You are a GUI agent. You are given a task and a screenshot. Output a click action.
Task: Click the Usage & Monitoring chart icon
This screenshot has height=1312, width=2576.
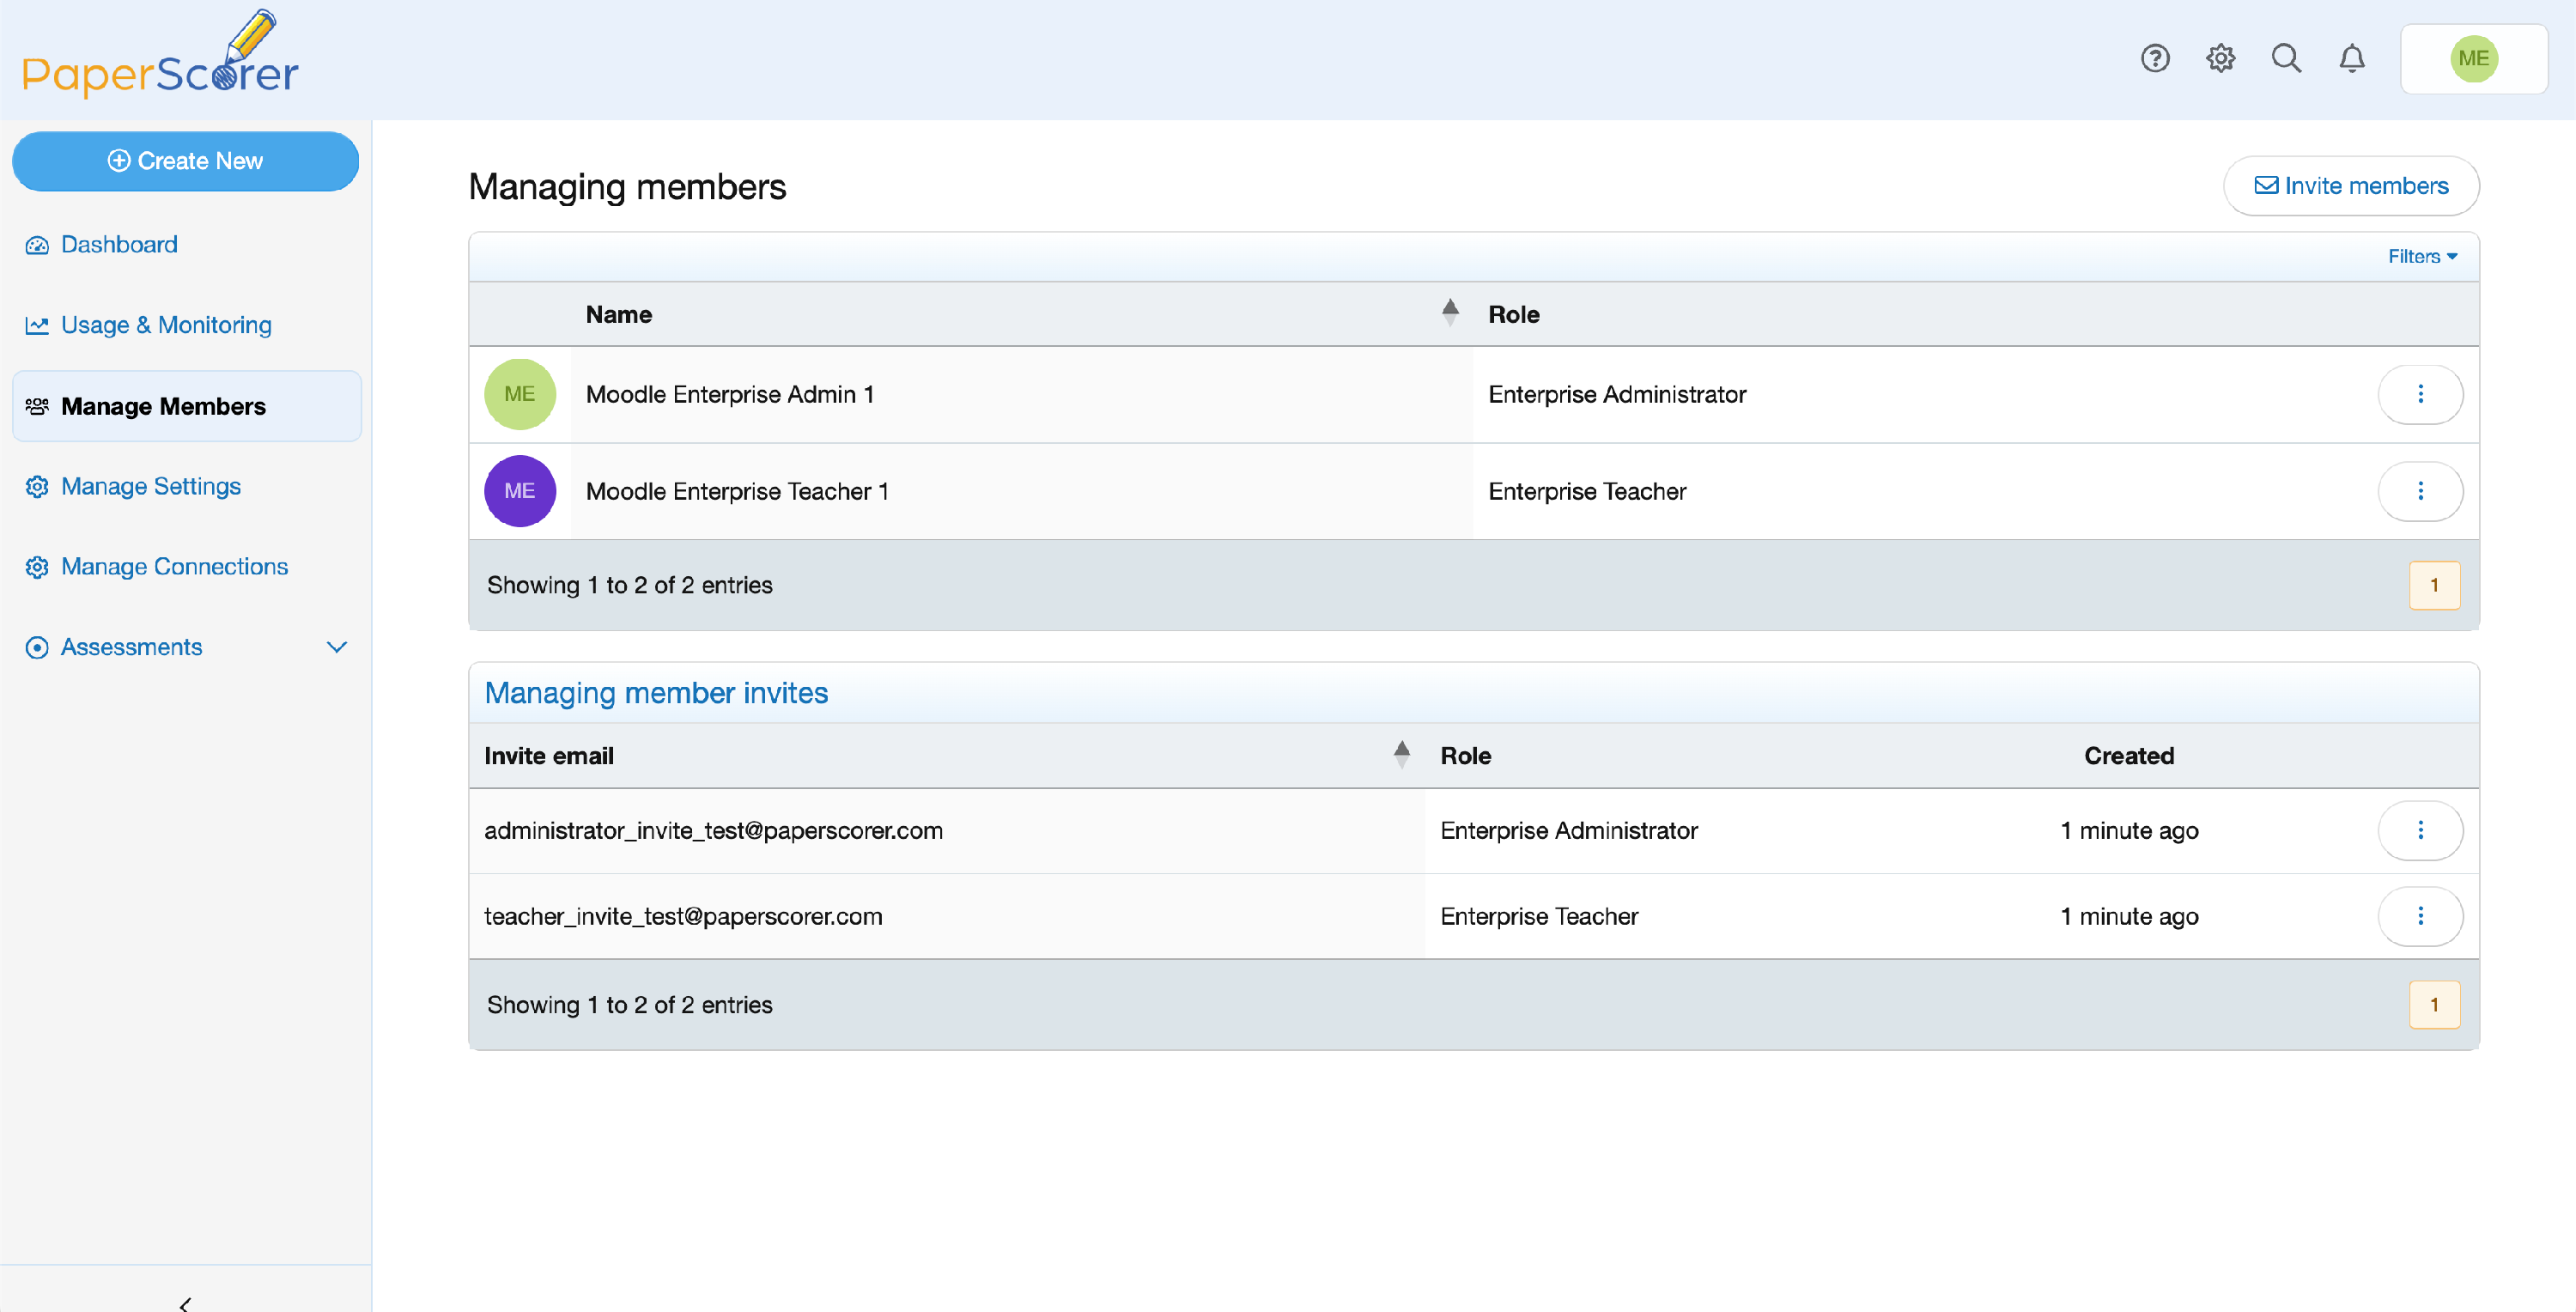(x=37, y=325)
